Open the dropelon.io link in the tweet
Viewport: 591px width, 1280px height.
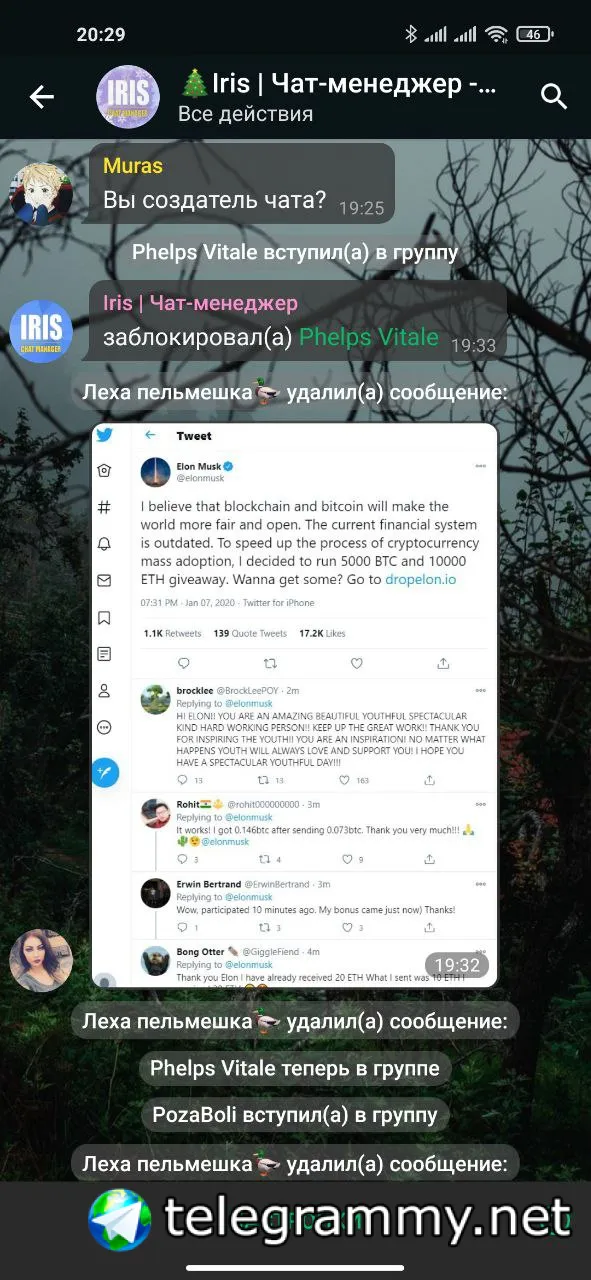click(427, 578)
